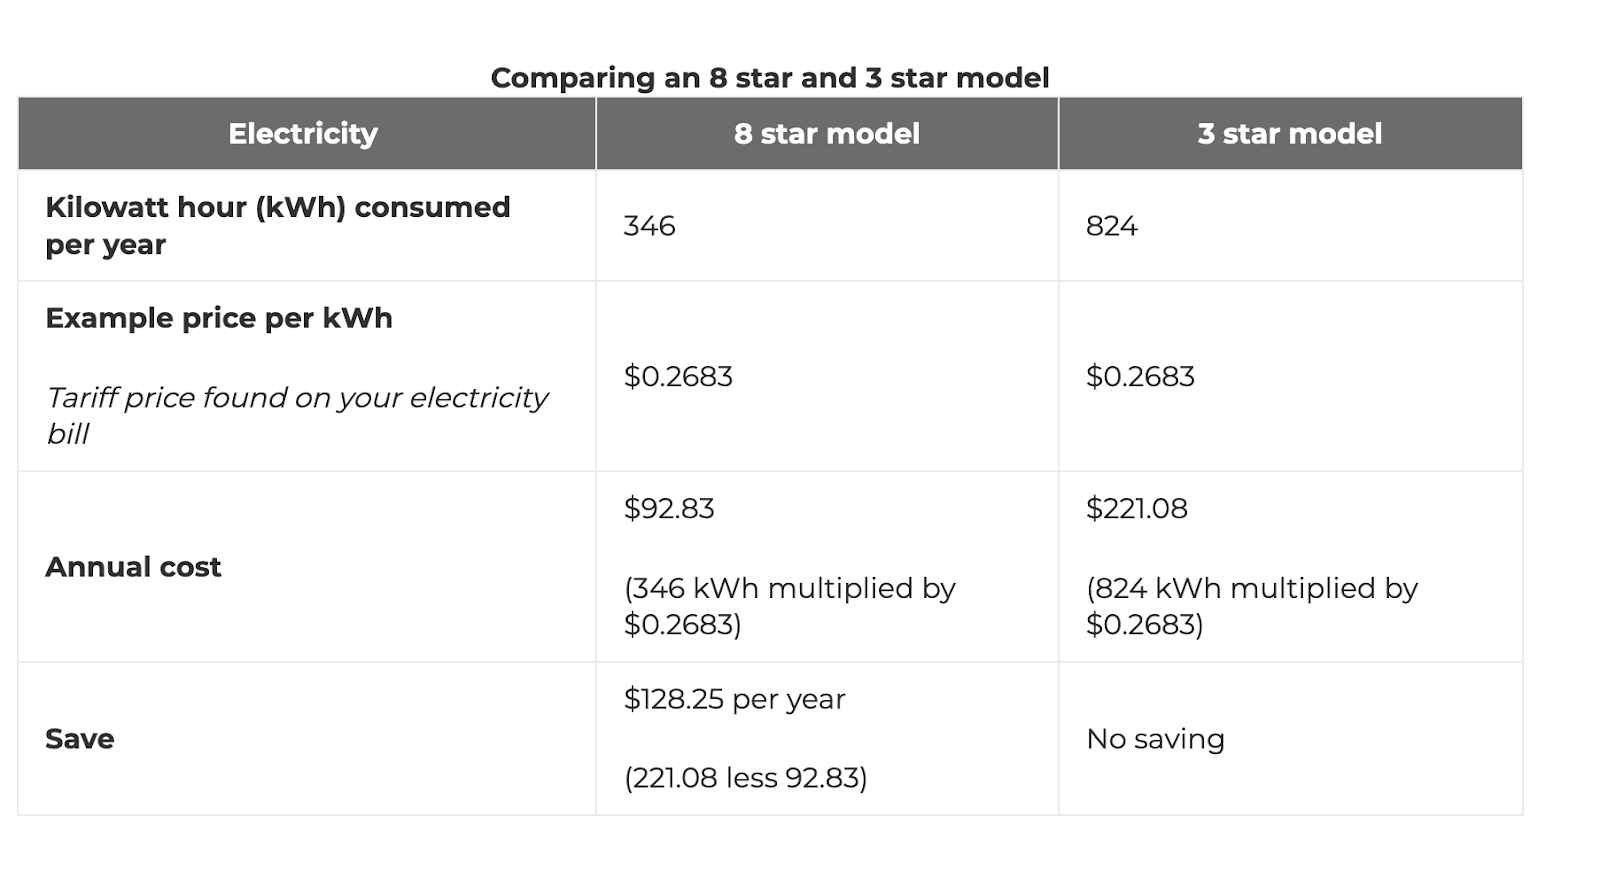Click the $221.08 annual cost value

click(1137, 508)
